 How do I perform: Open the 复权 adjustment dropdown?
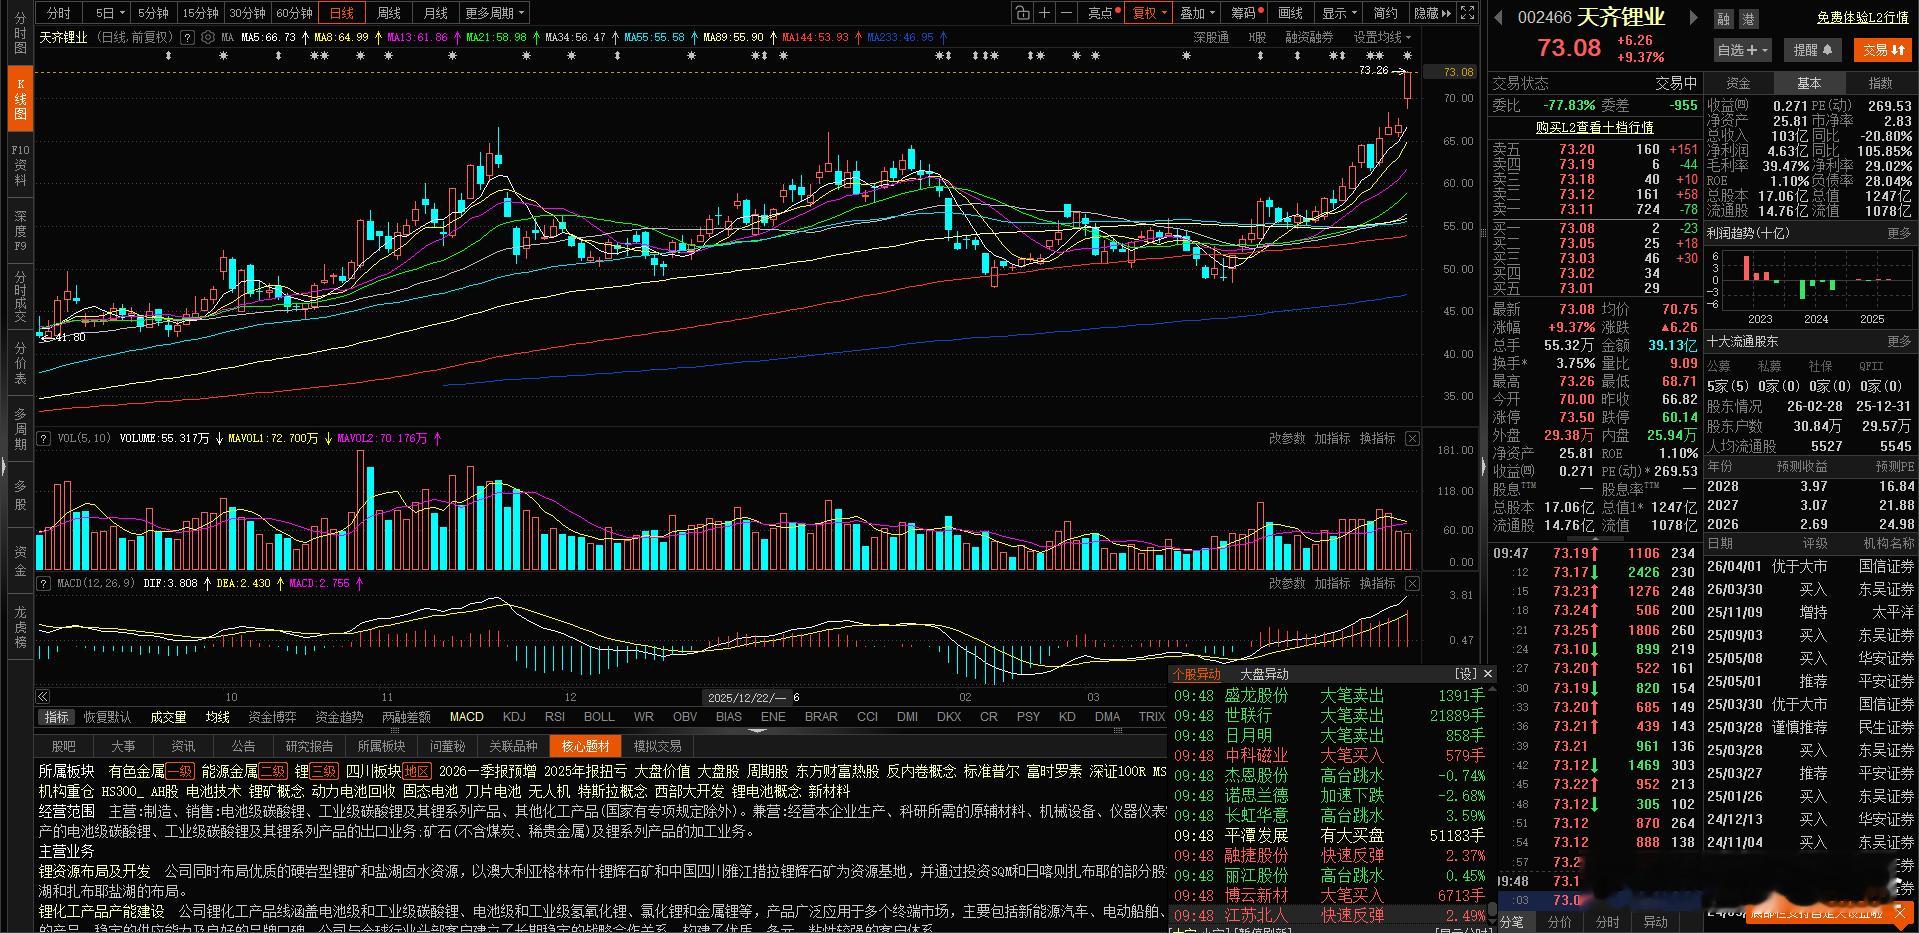(1148, 13)
